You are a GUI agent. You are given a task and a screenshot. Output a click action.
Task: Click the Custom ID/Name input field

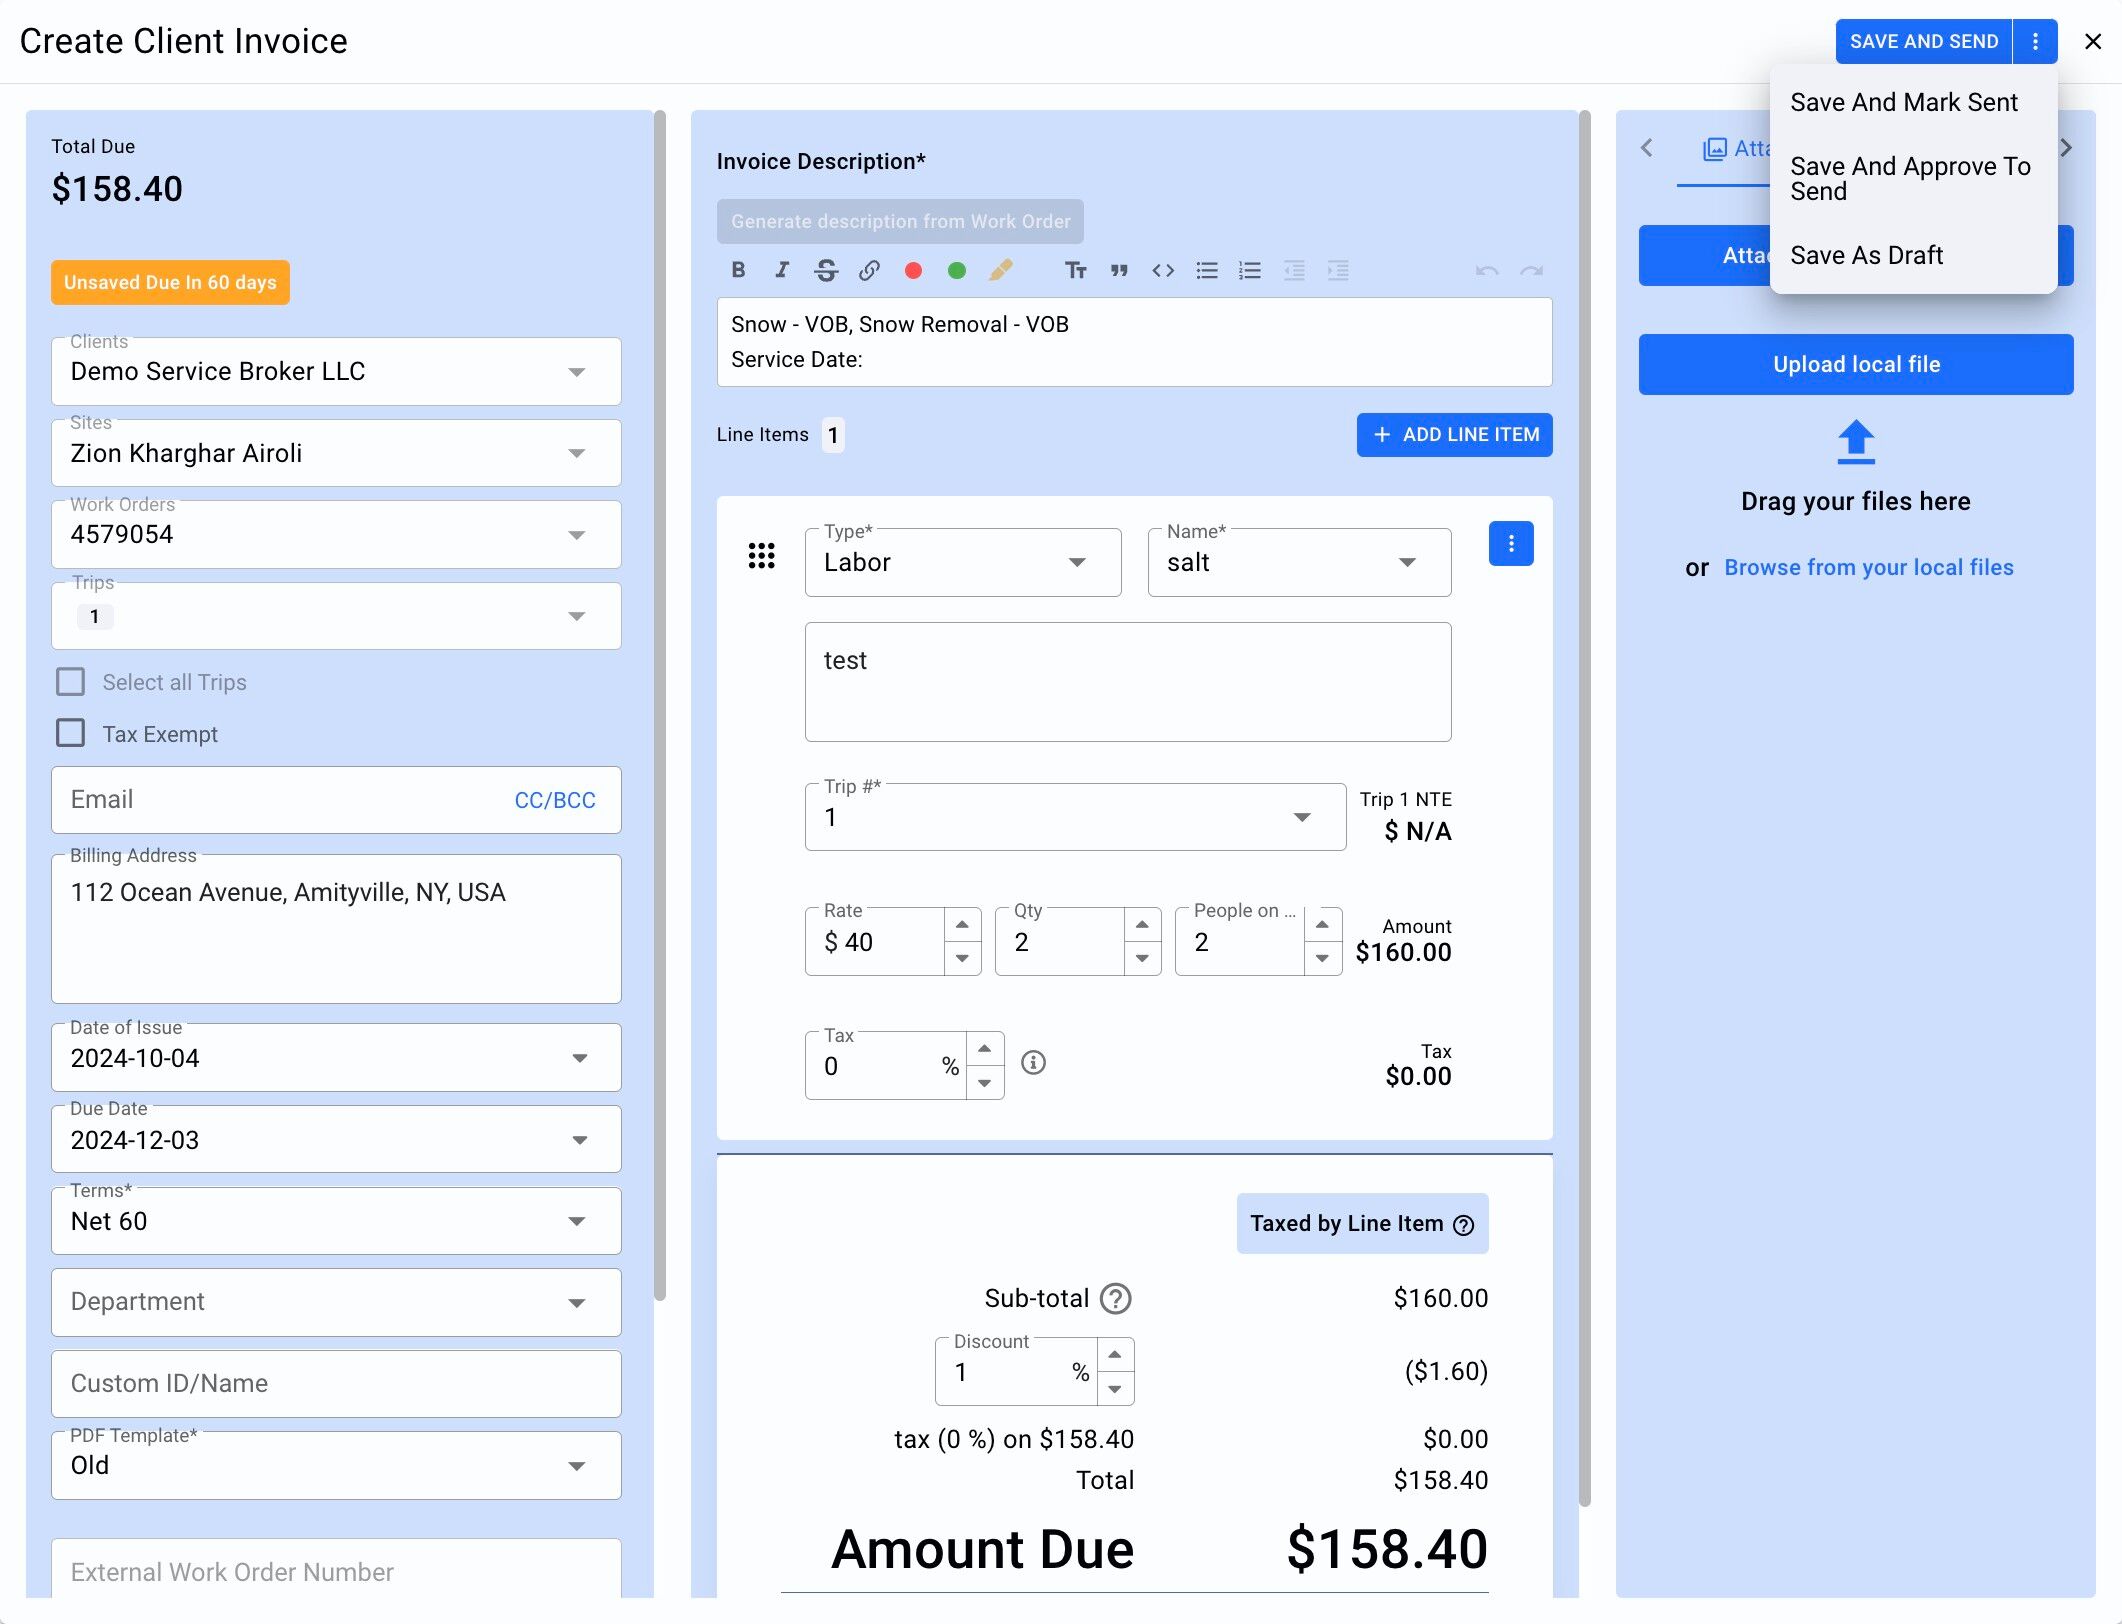336,1383
